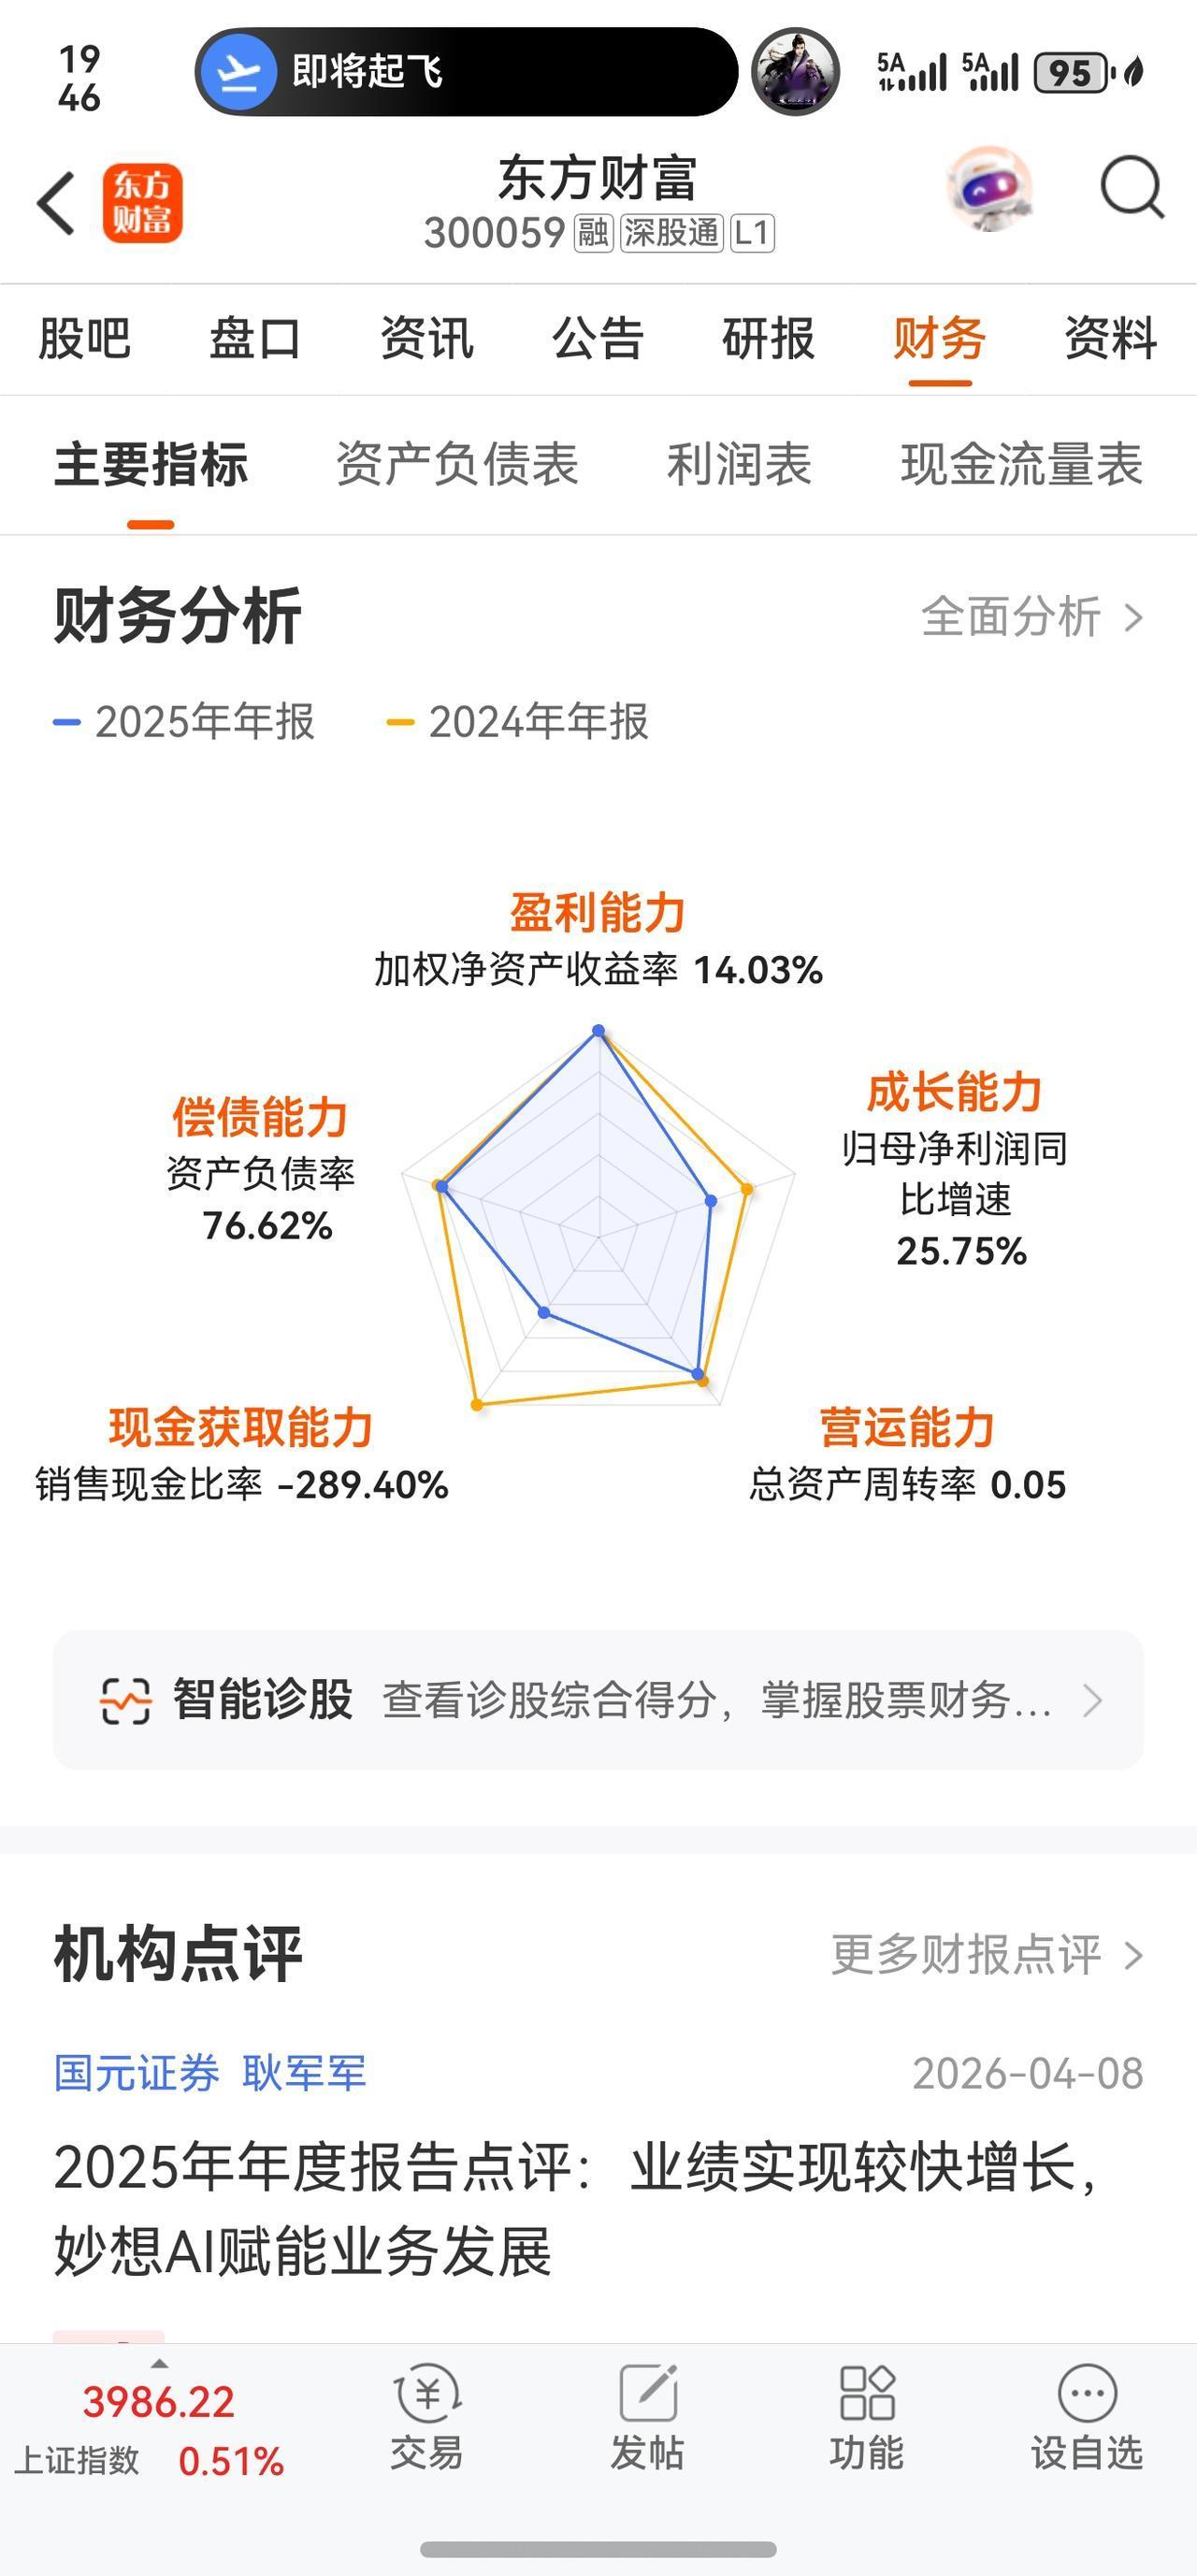Expand 更多财报点评 chevron
Image resolution: width=1197 pixels, height=2576 pixels.
coord(1133,1955)
